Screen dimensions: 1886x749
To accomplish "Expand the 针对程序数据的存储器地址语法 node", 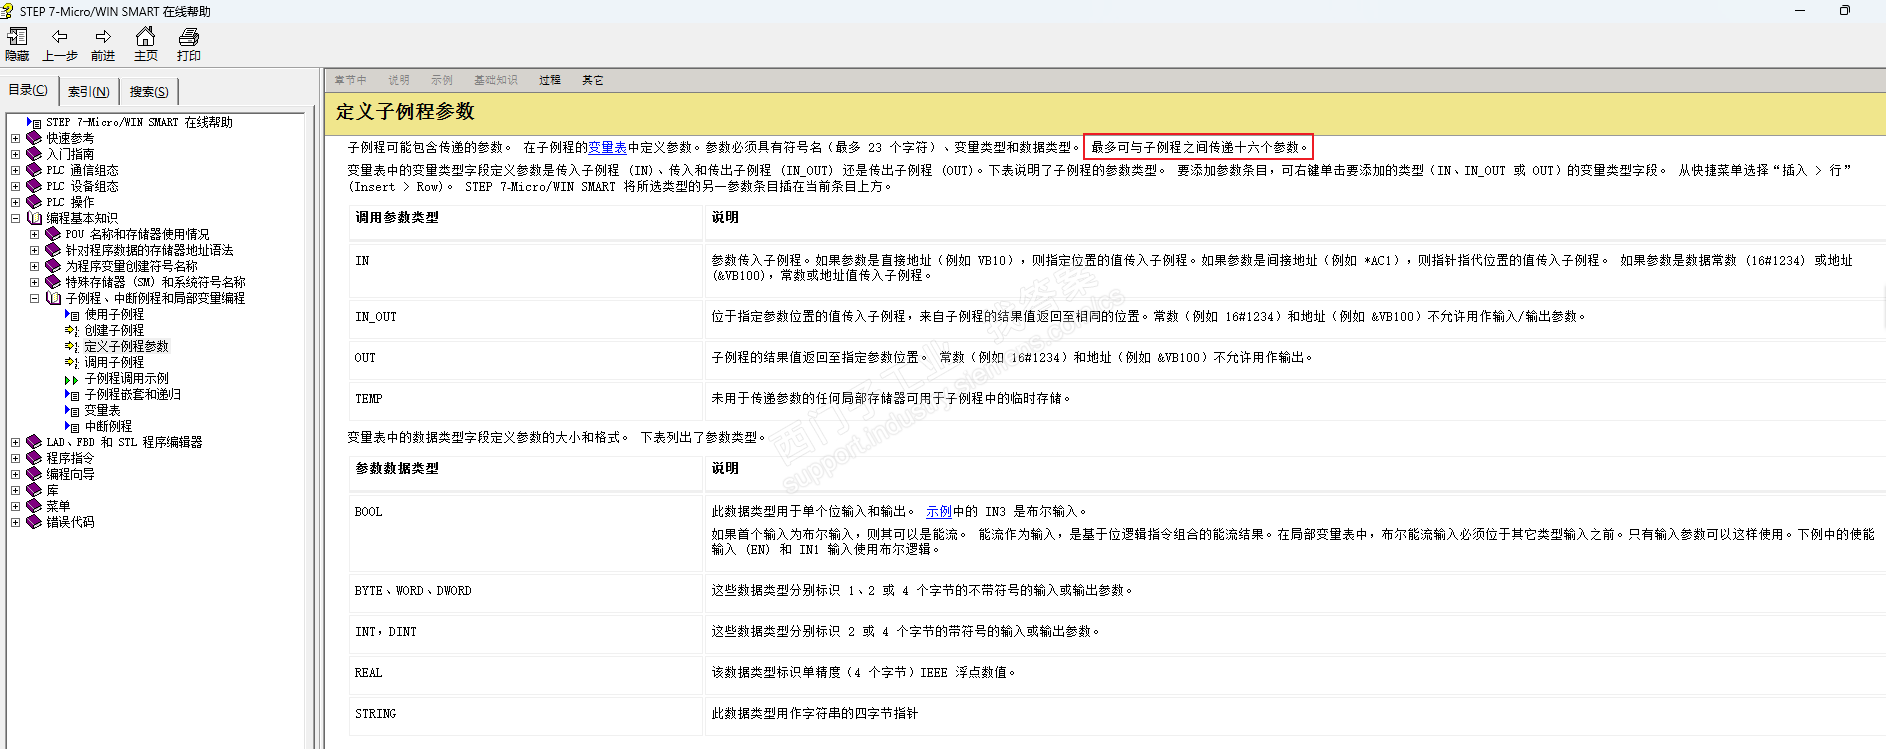I will tap(34, 250).
